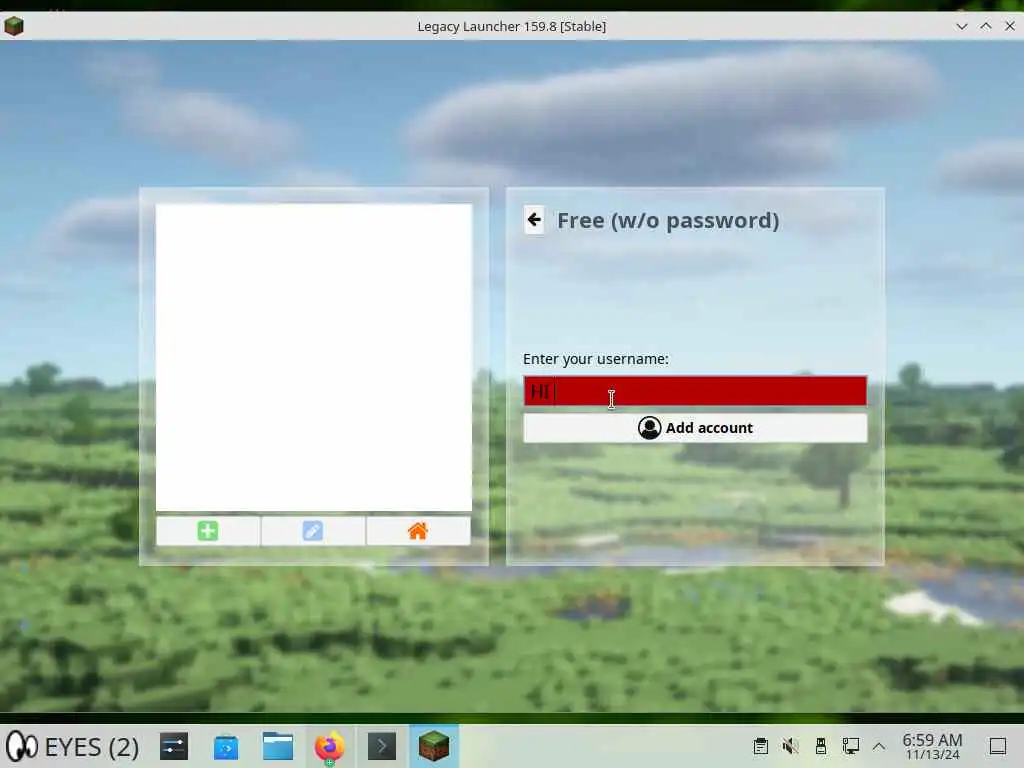Screen dimensions: 1024x768
Task: Close the Legacy Launcher window
Action: tap(1010, 26)
